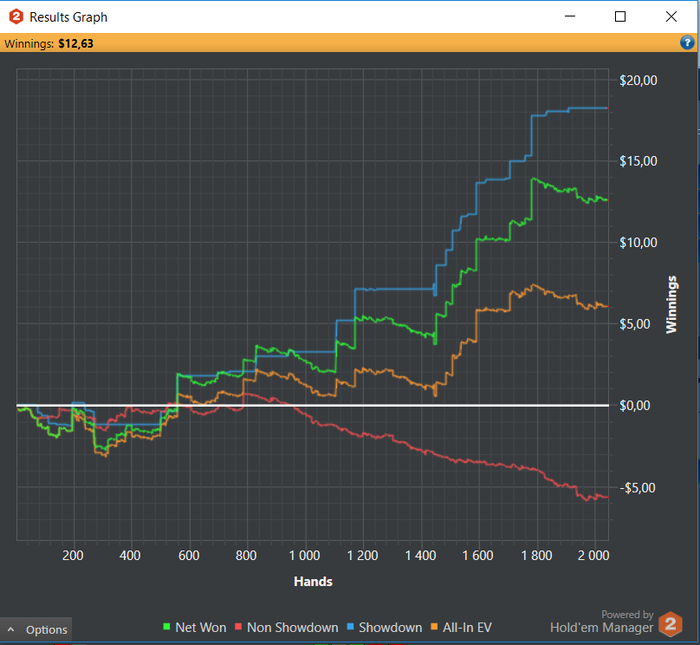Click the 1 200 hands axis label
The width and height of the screenshot is (700, 645).
pos(362,555)
